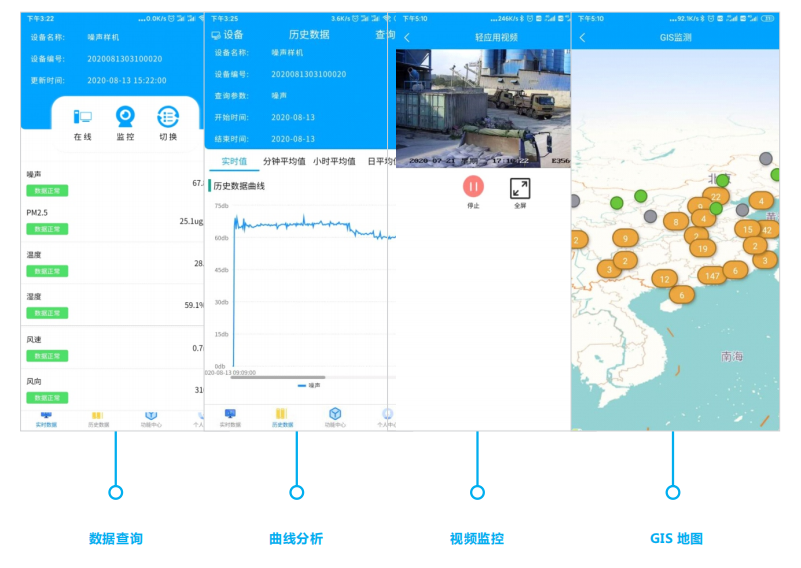Image resolution: width=801 pixels, height=568 pixels.
Task: Open 历史数据 in first screen's bottom bar
Action: (97, 417)
